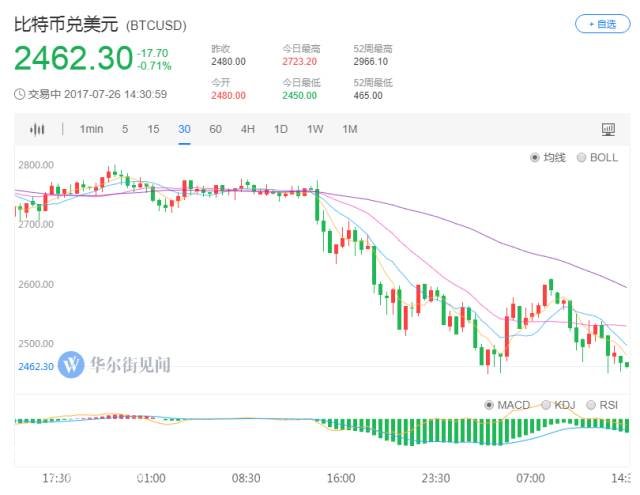The height and width of the screenshot is (495, 640).
Task: Select the 均线 moving average radio button
Action: click(535, 158)
